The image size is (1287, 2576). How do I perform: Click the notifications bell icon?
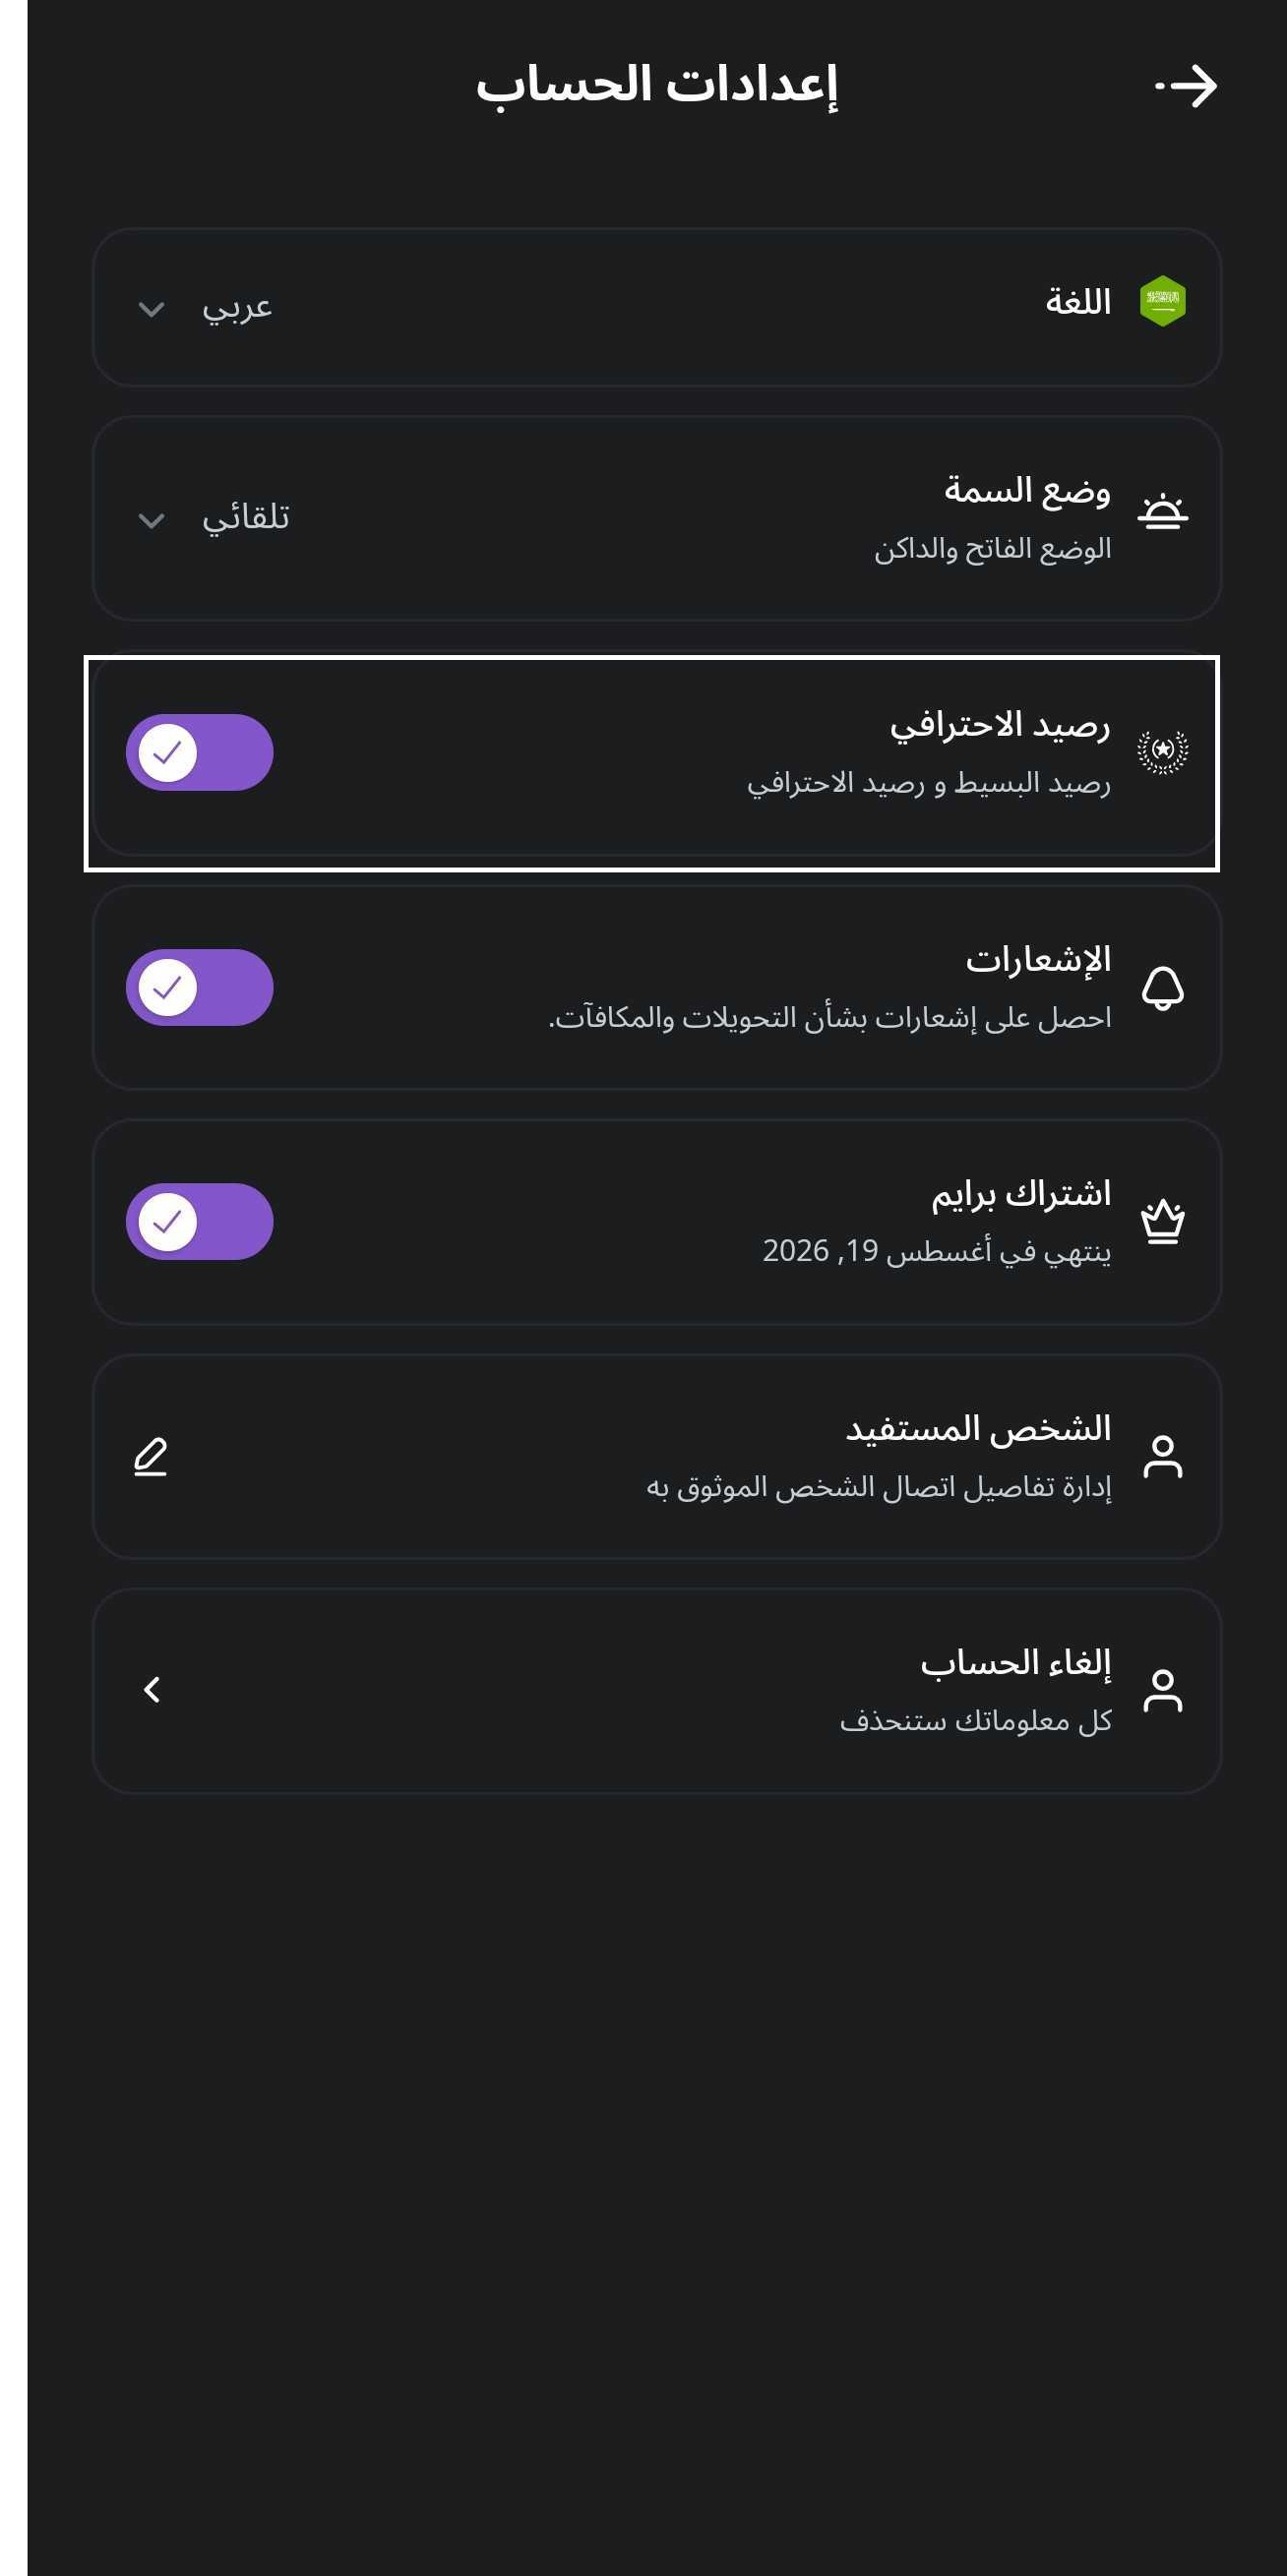[x=1162, y=988]
